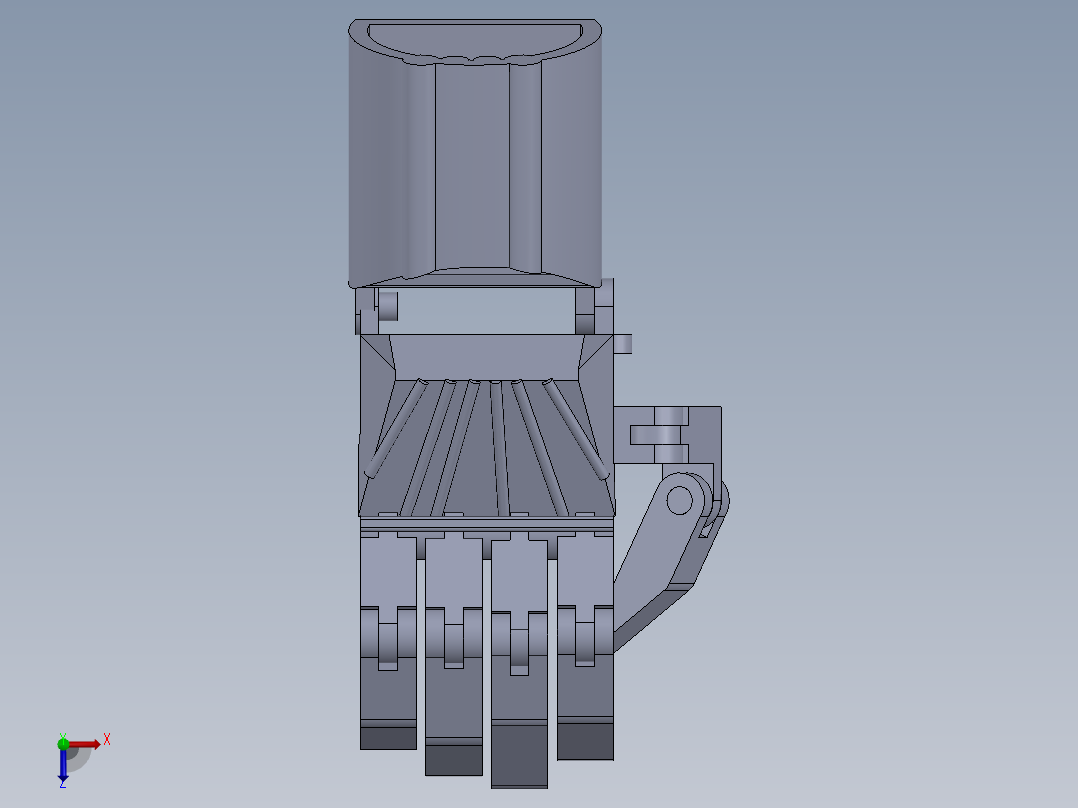Click the green Y axis ball of triad

coord(63,743)
